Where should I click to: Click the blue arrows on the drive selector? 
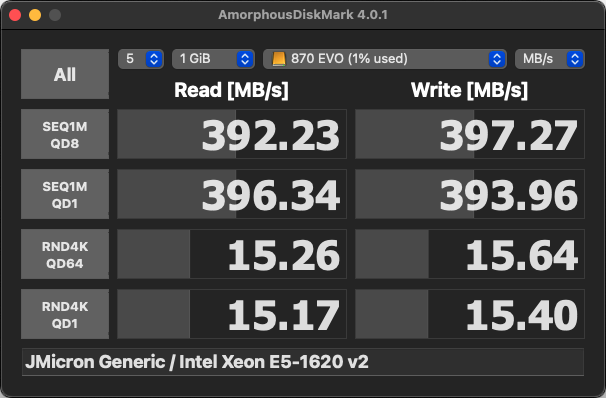coord(497,59)
